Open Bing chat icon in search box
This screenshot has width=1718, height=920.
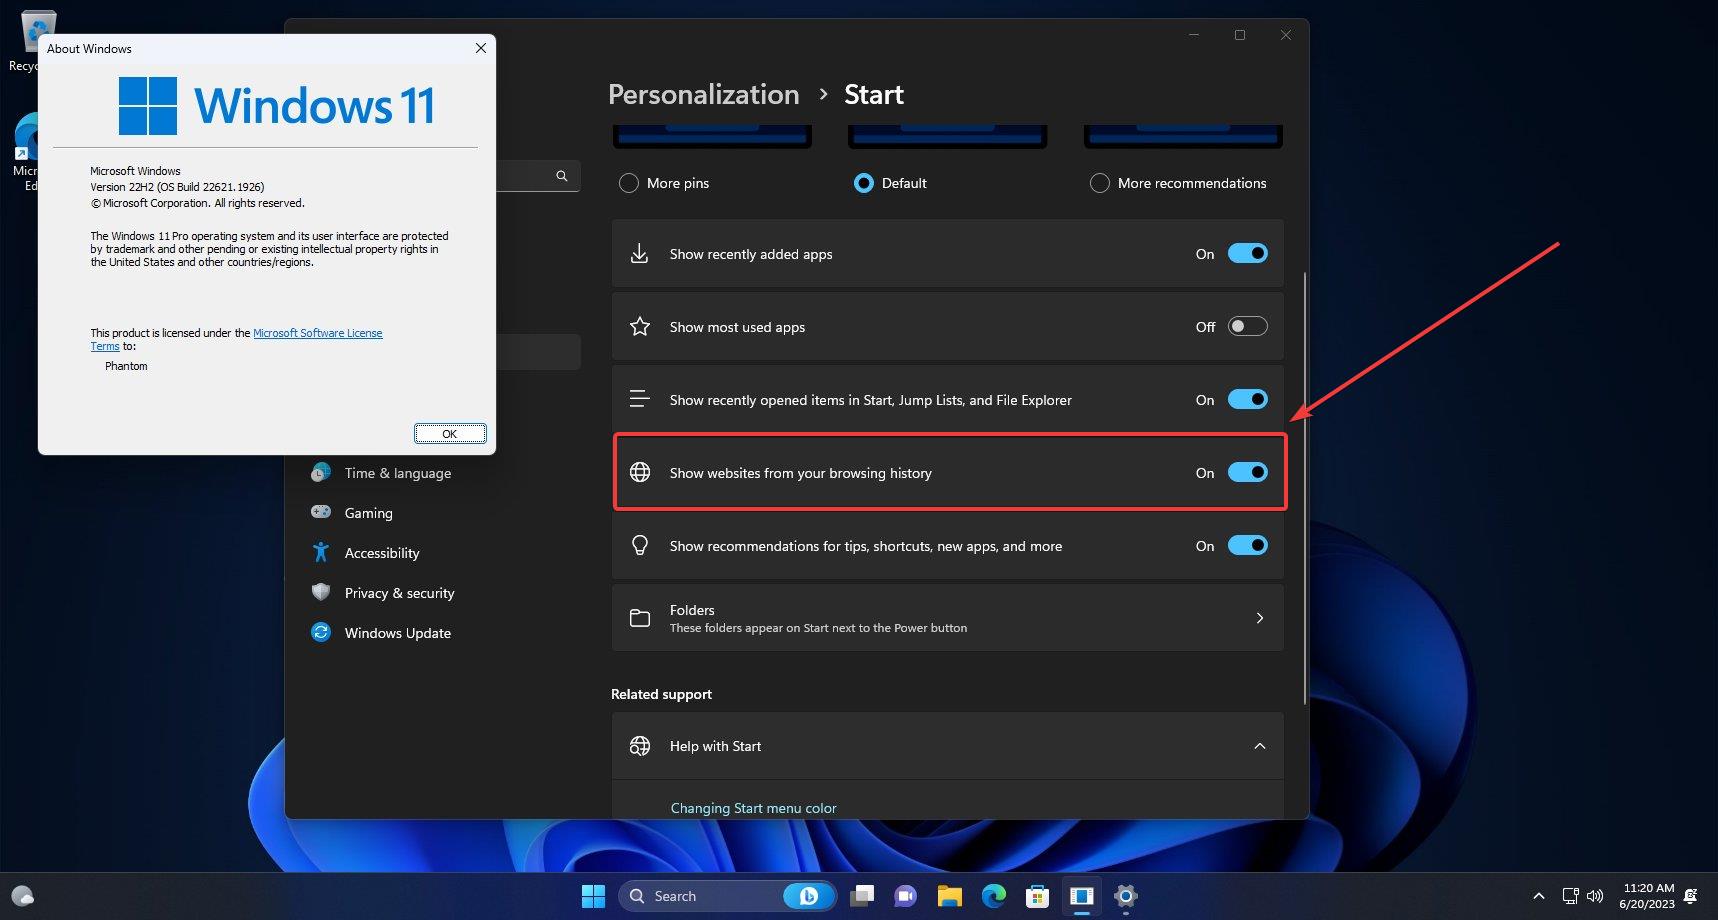808,896
